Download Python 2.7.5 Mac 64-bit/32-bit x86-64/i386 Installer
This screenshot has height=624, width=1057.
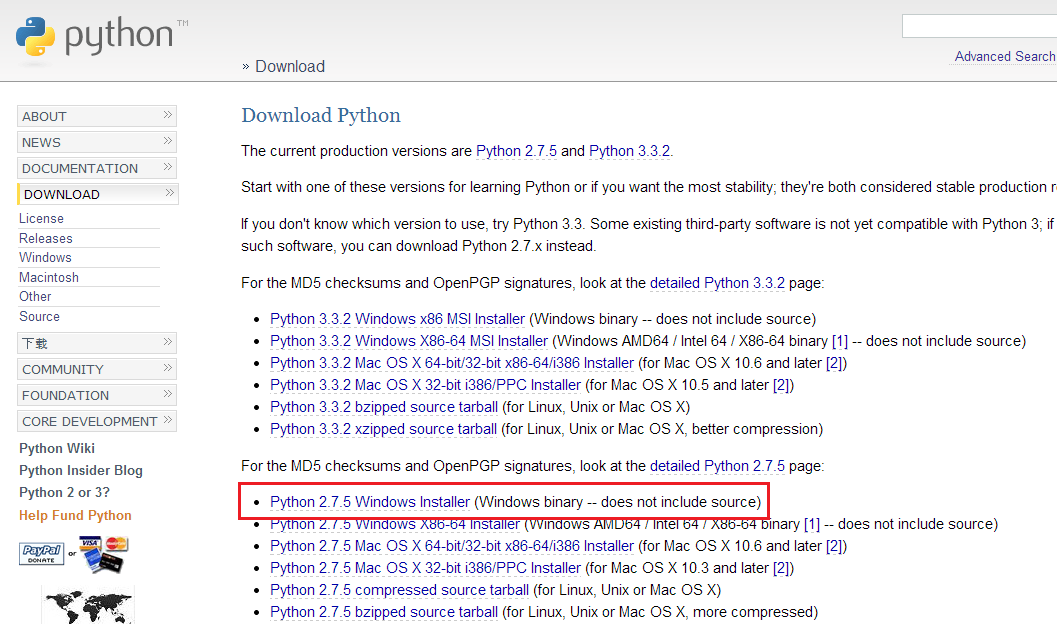[x=452, y=547]
